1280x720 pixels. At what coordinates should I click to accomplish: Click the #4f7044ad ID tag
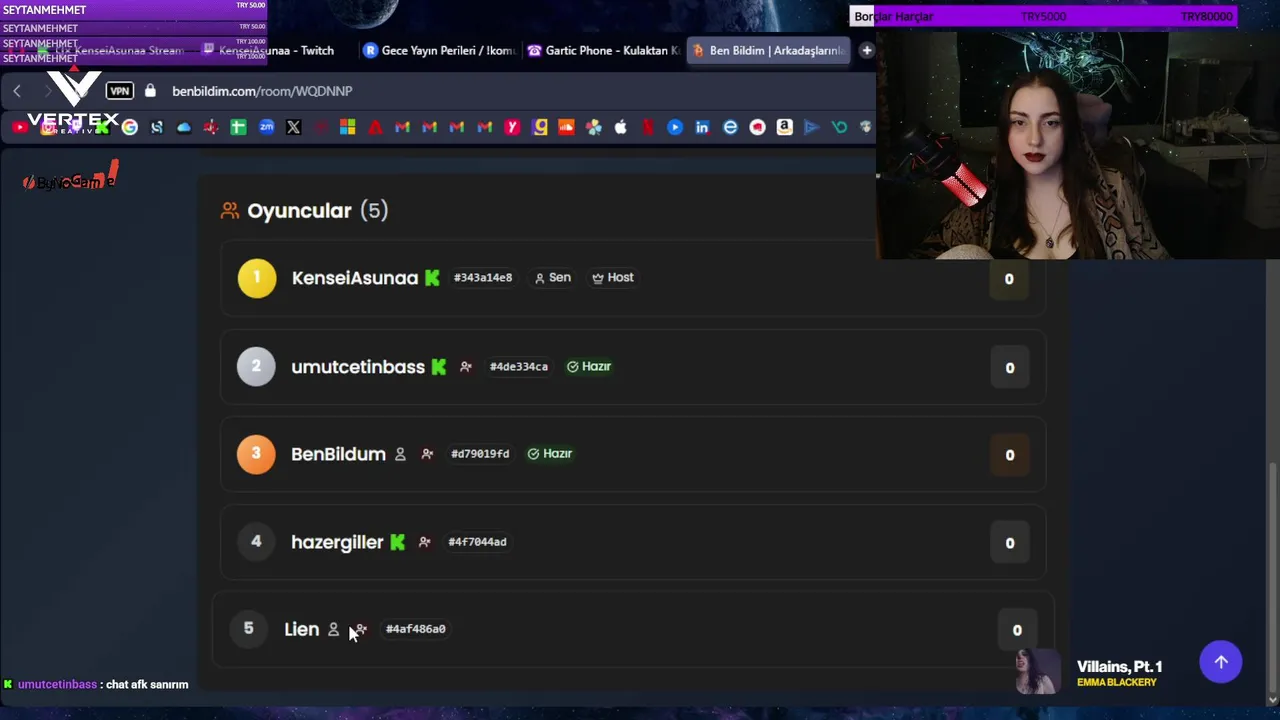[x=477, y=542]
